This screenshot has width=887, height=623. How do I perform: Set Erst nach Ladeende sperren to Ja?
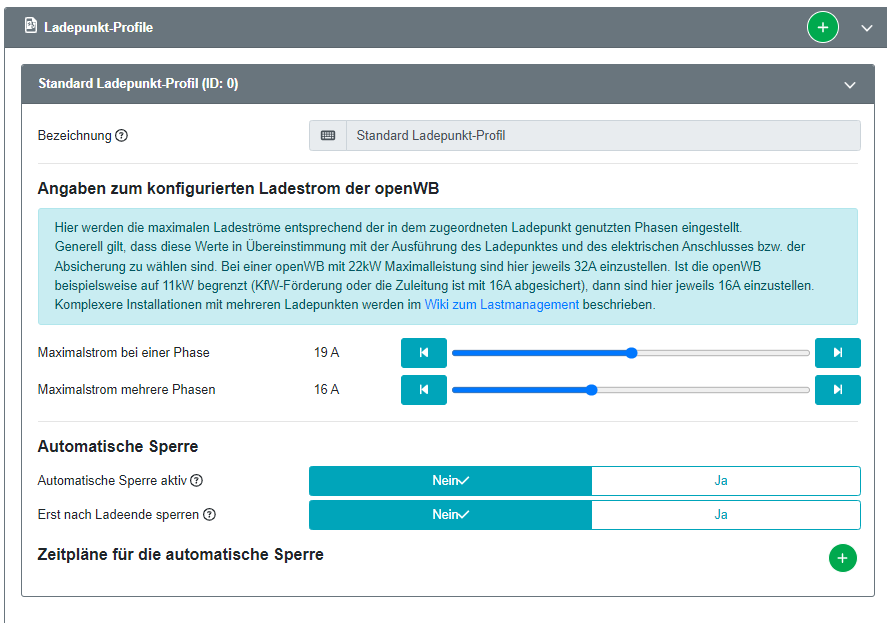coord(726,514)
